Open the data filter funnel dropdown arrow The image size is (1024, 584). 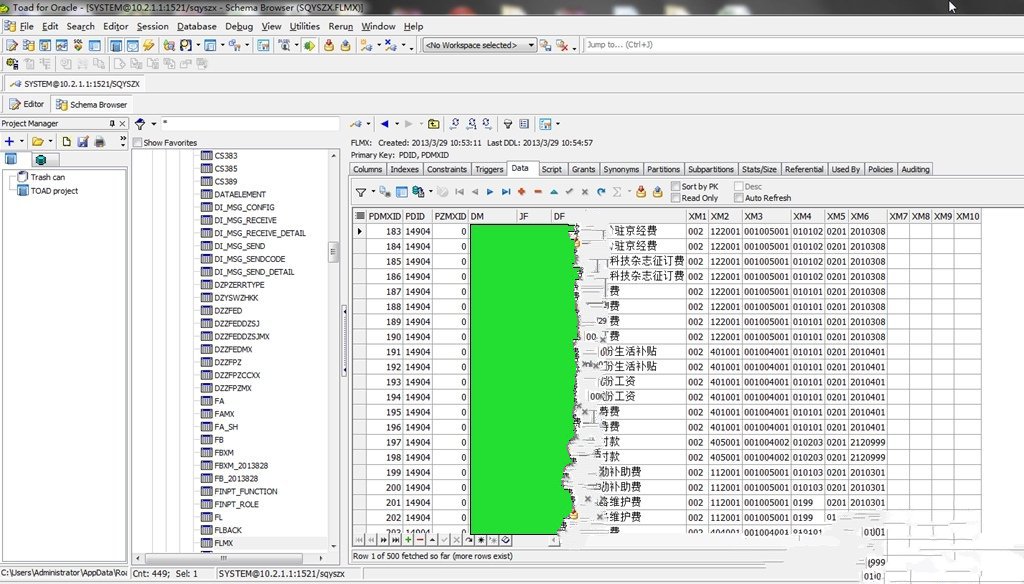pyautogui.click(x=372, y=192)
